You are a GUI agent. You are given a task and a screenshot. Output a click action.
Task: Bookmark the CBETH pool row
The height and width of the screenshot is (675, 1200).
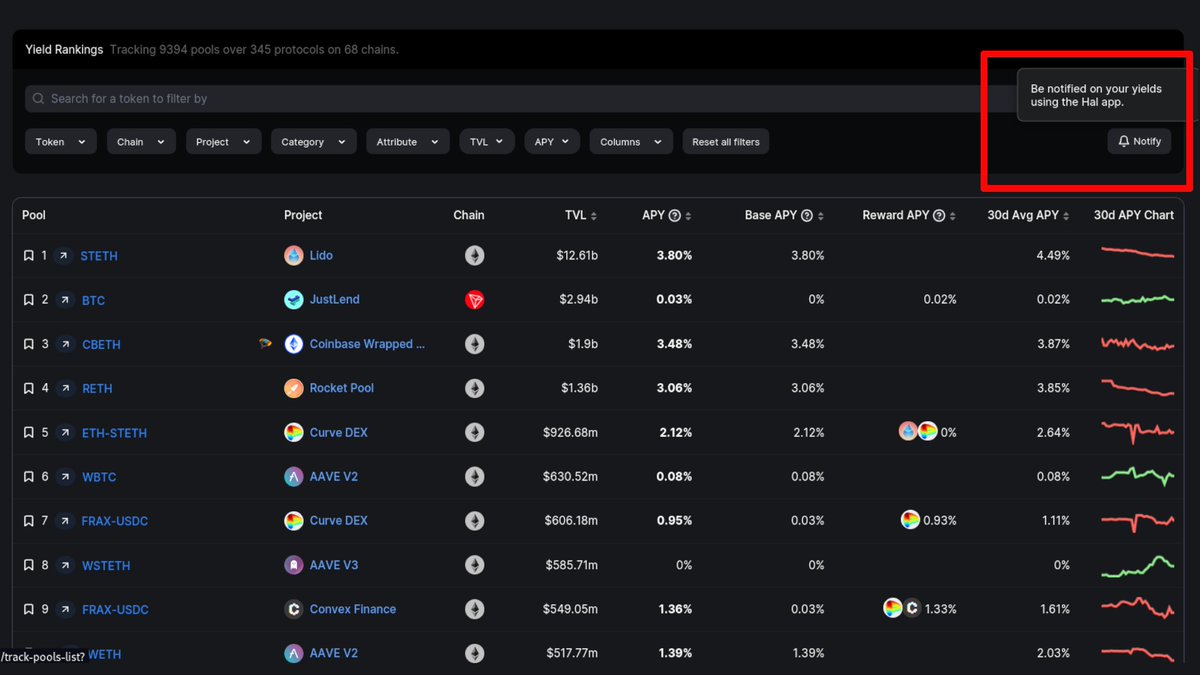tap(28, 344)
